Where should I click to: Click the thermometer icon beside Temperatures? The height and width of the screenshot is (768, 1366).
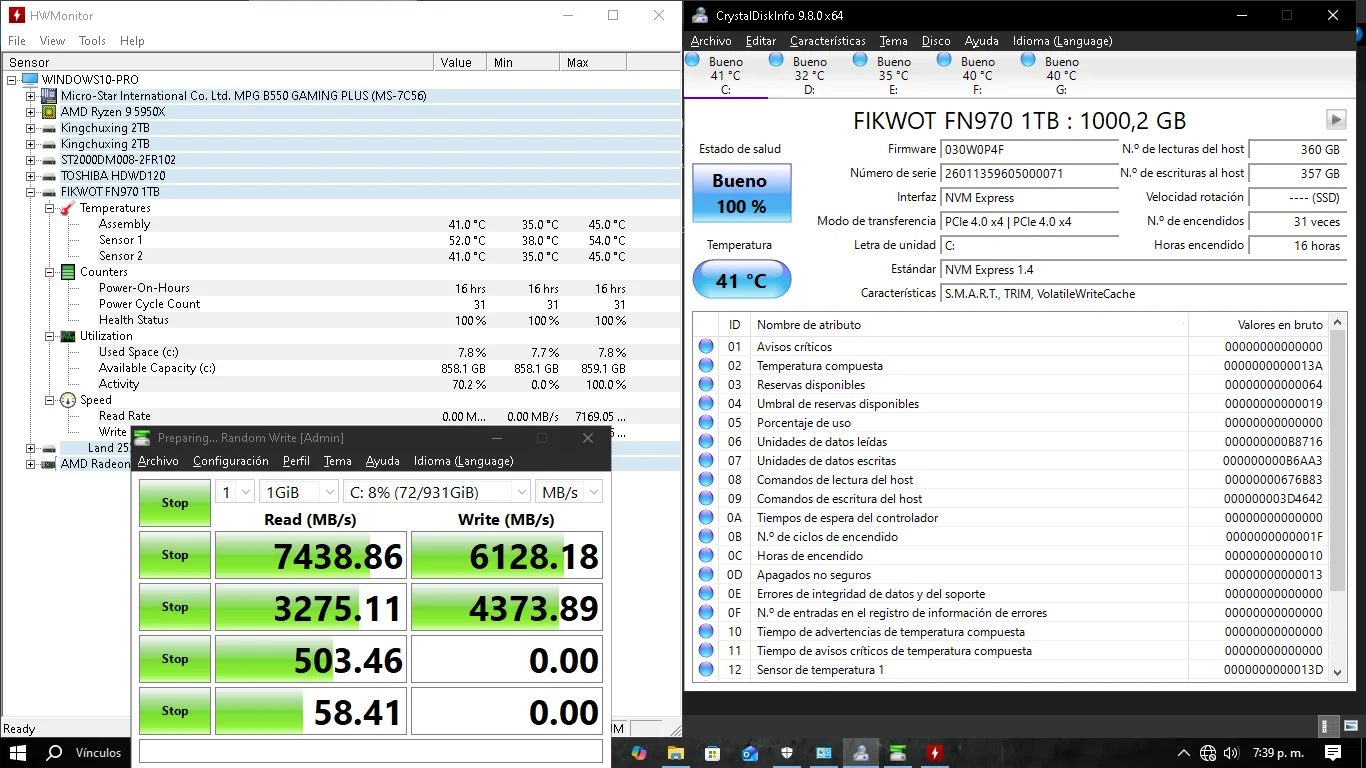pyautogui.click(x=67, y=208)
